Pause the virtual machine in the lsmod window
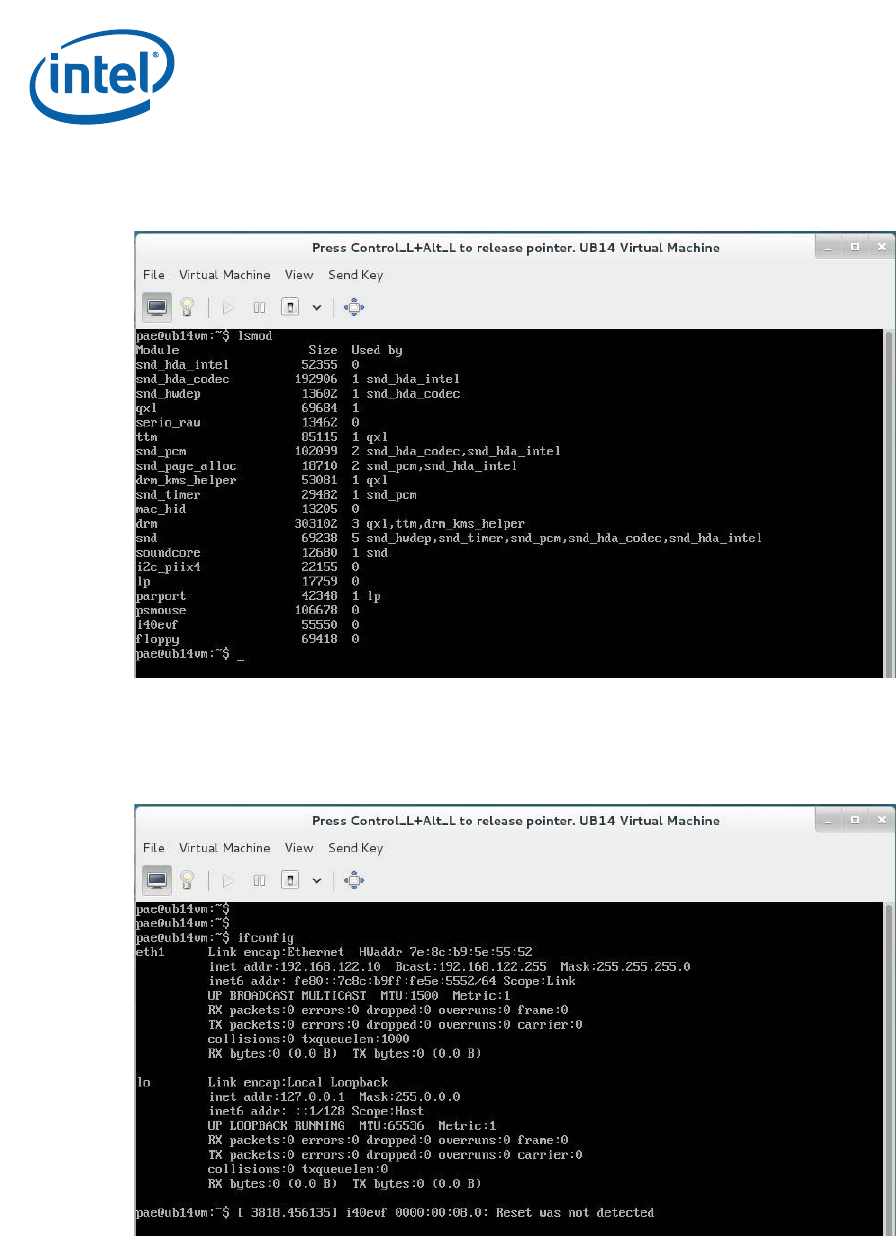The height and width of the screenshot is (1236, 896). [x=258, y=307]
